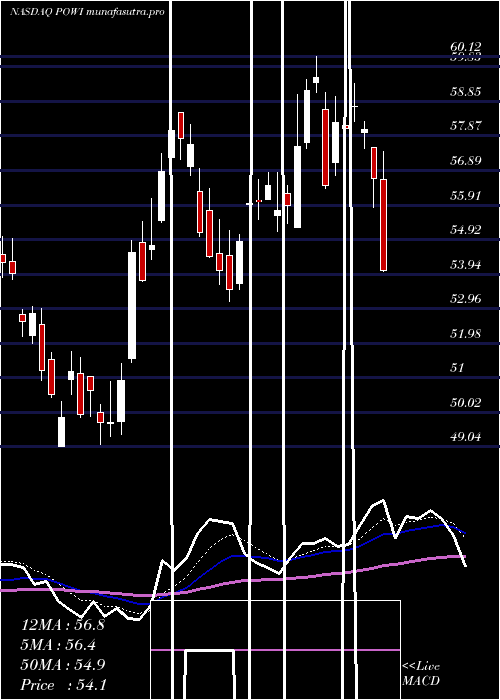Click the 53.94 price level label
Screen dimensions: 500x700
tap(466, 265)
